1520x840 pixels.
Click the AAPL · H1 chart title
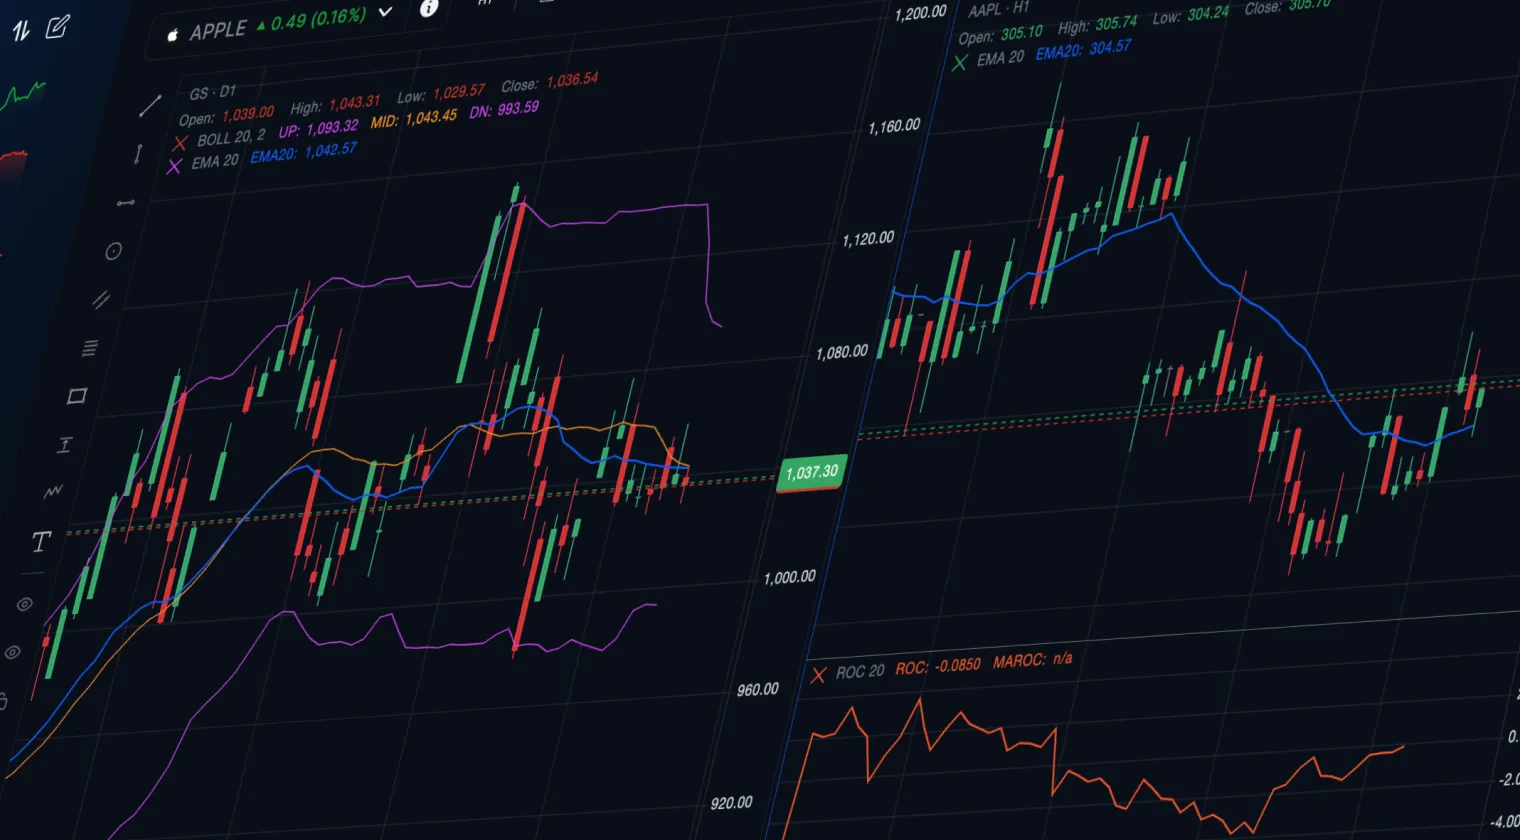tap(998, 9)
